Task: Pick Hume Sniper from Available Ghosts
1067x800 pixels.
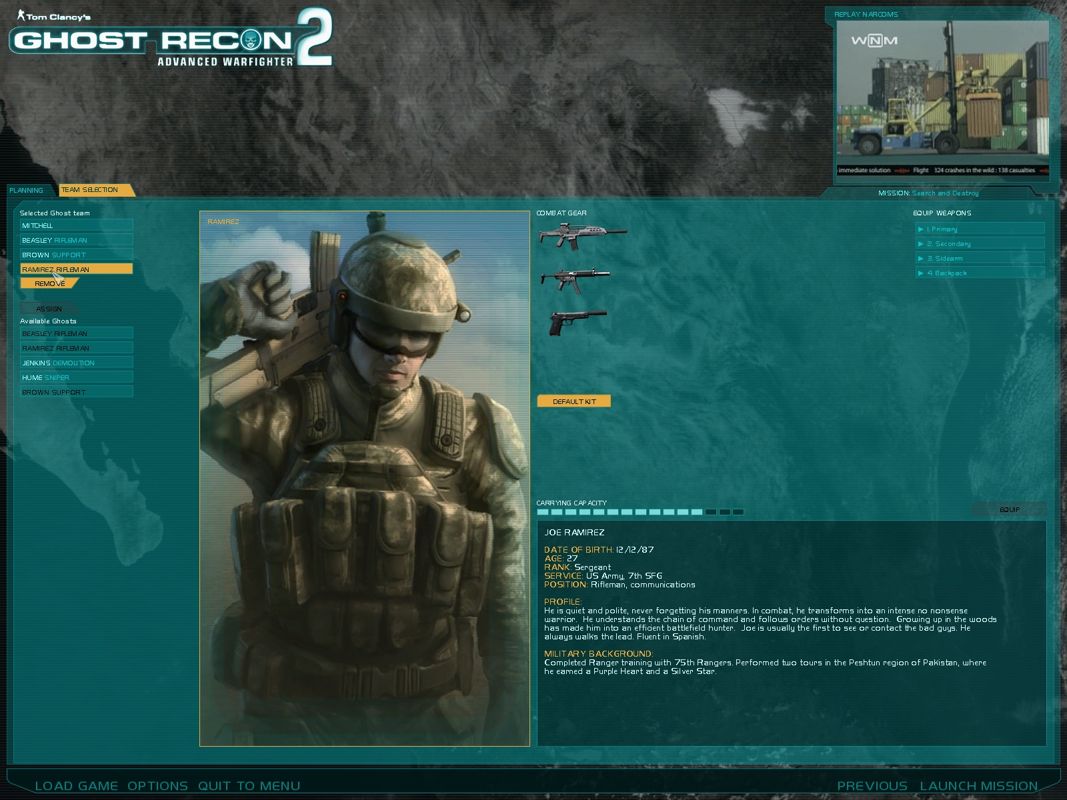Action: pos(76,378)
